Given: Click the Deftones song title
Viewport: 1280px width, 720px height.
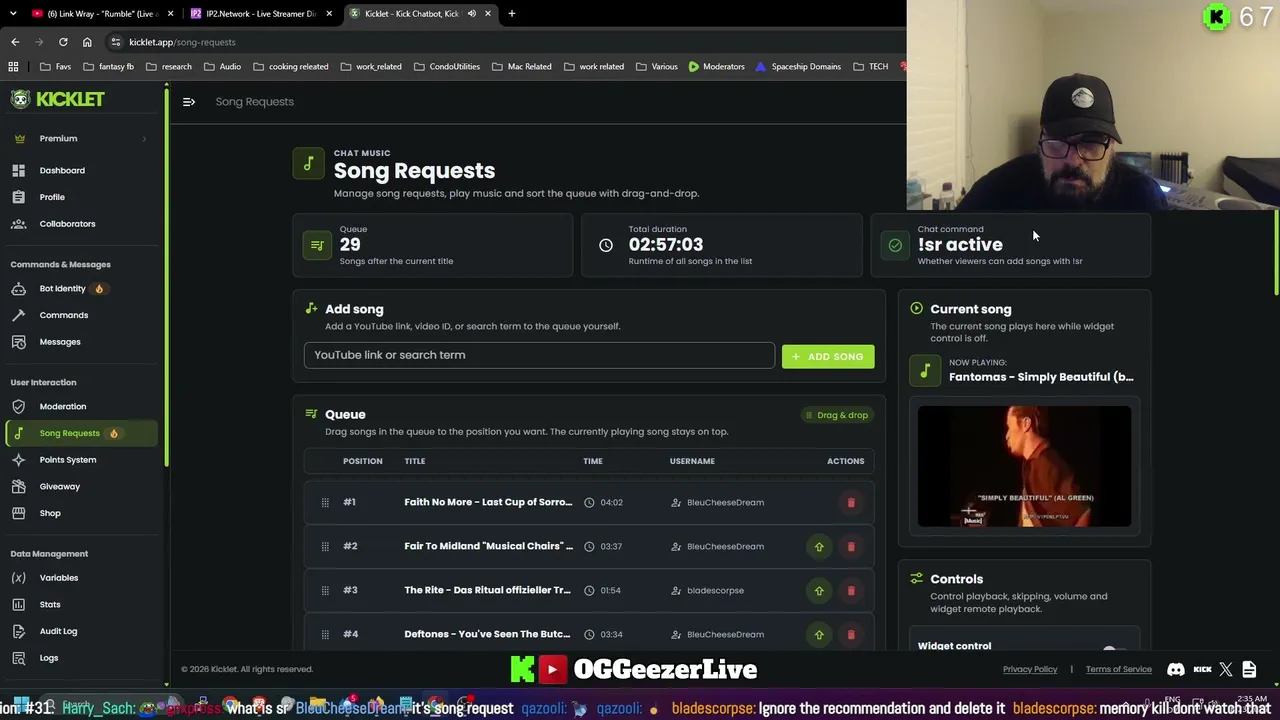Looking at the screenshot, I should point(487,634).
